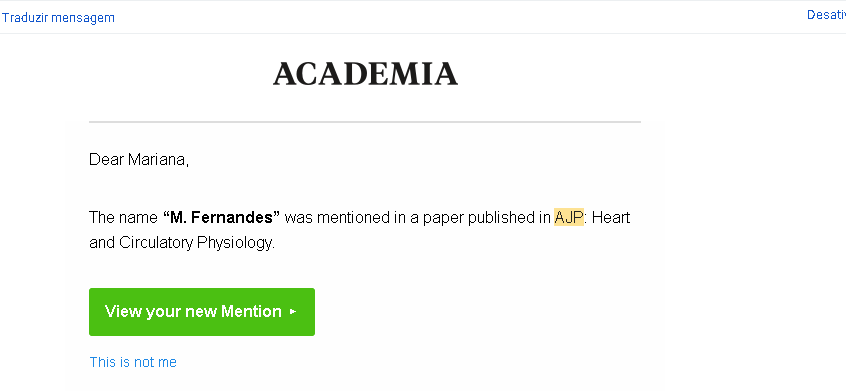Image resolution: width=846 pixels, height=391 pixels.
Task: Click the word published in the email body
Action: [x=500, y=218]
